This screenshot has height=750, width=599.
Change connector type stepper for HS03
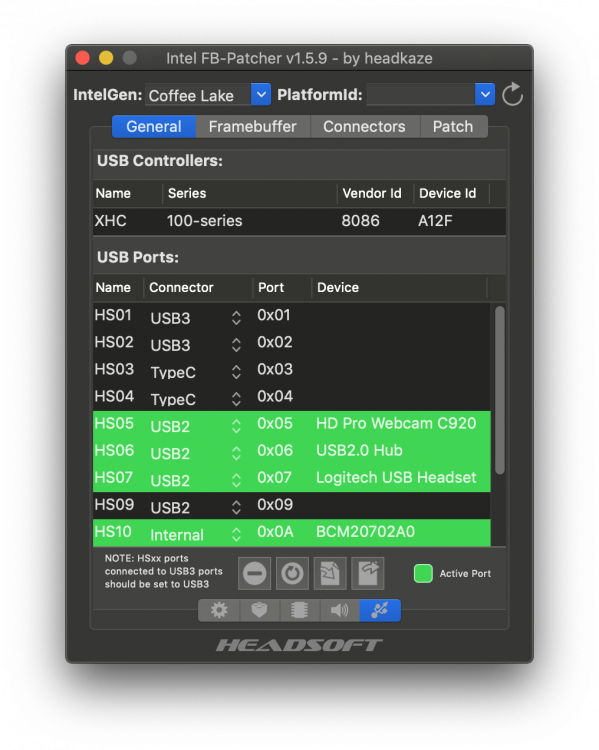pos(236,372)
